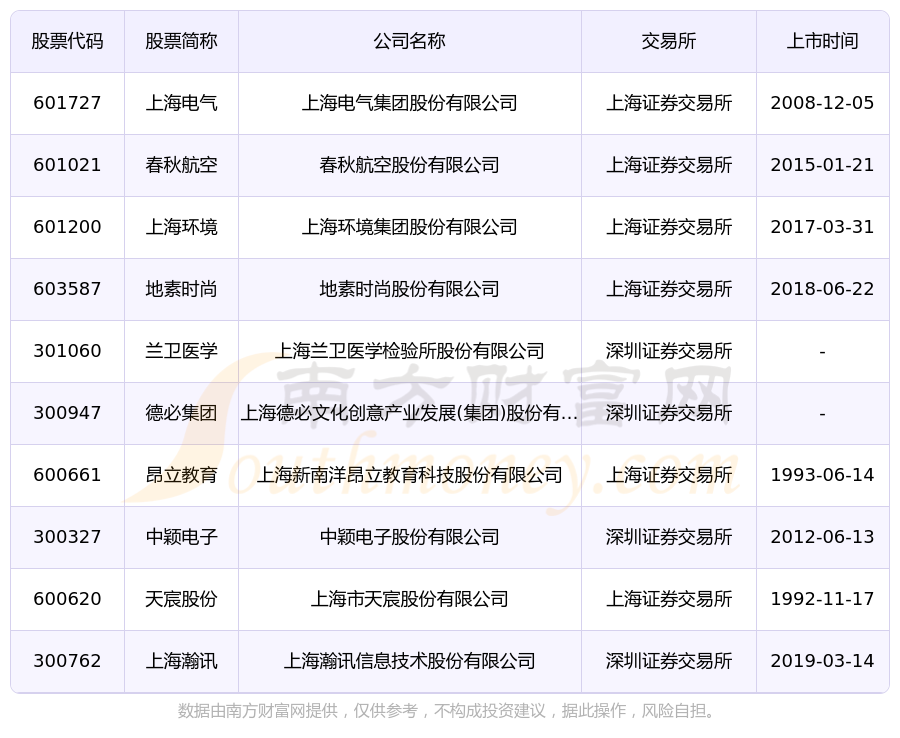The image size is (900, 738).
Task: Select stock code 300327
Action: [x=67, y=537]
